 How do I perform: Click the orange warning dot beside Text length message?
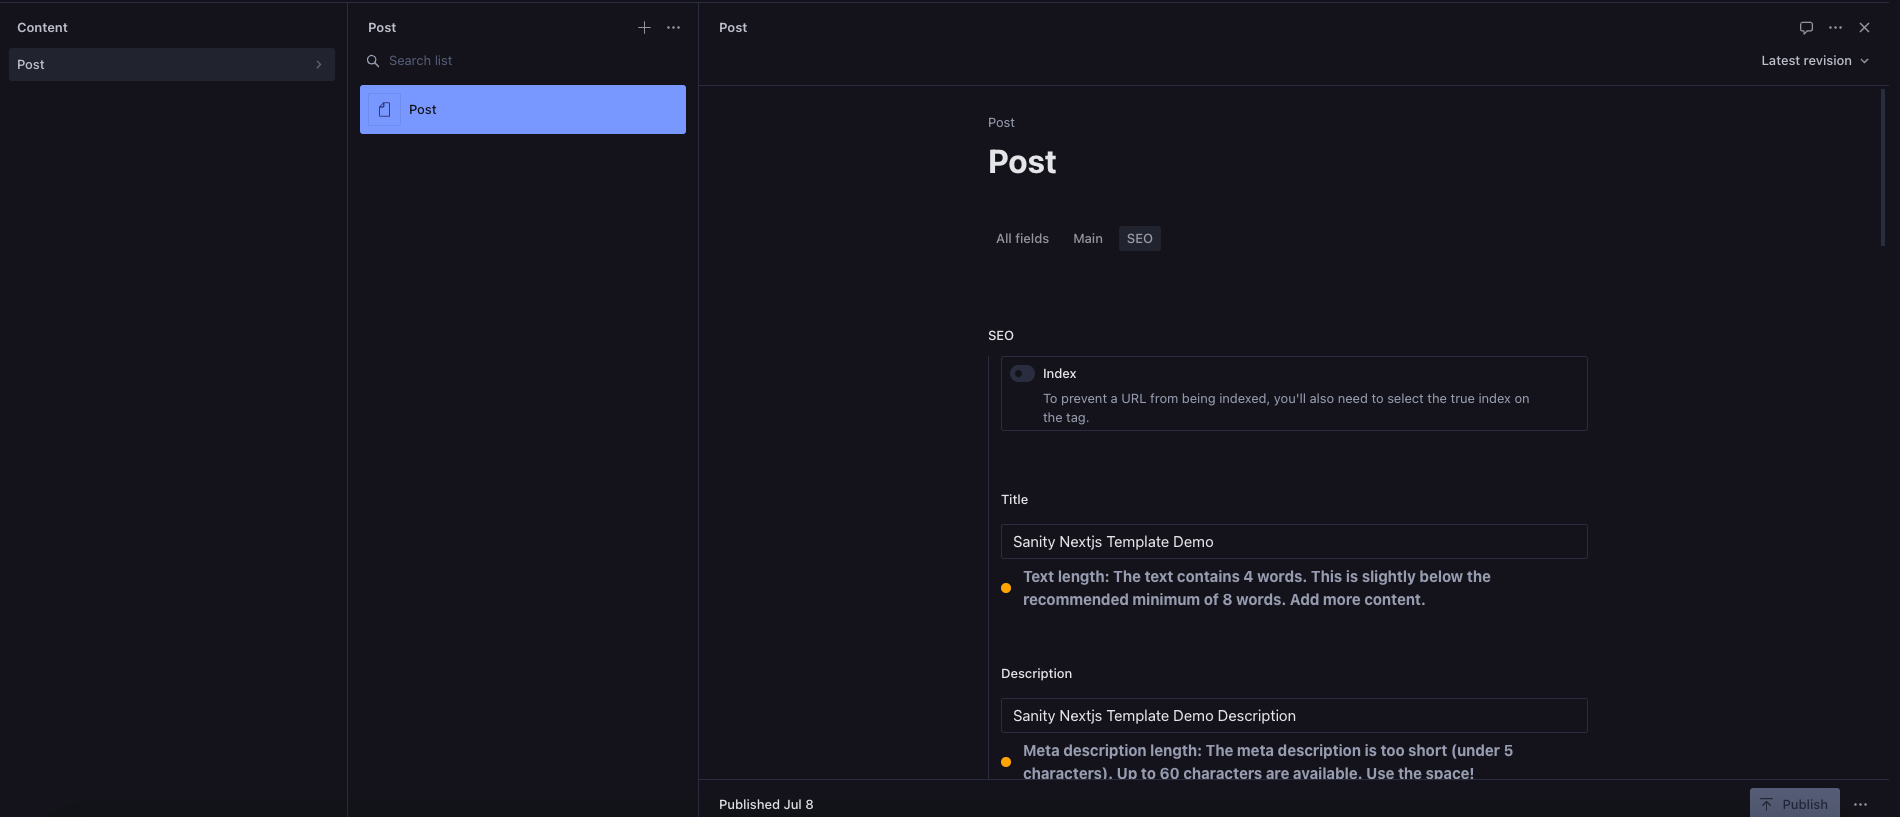pos(1006,588)
